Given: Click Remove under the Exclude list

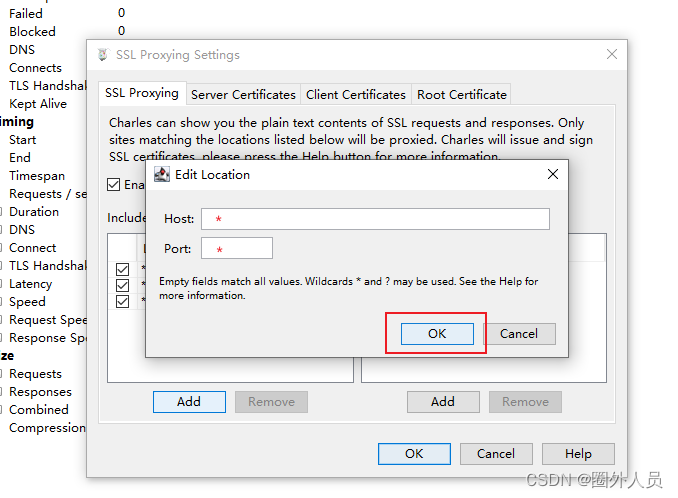Looking at the screenshot, I should [x=525, y=402].
